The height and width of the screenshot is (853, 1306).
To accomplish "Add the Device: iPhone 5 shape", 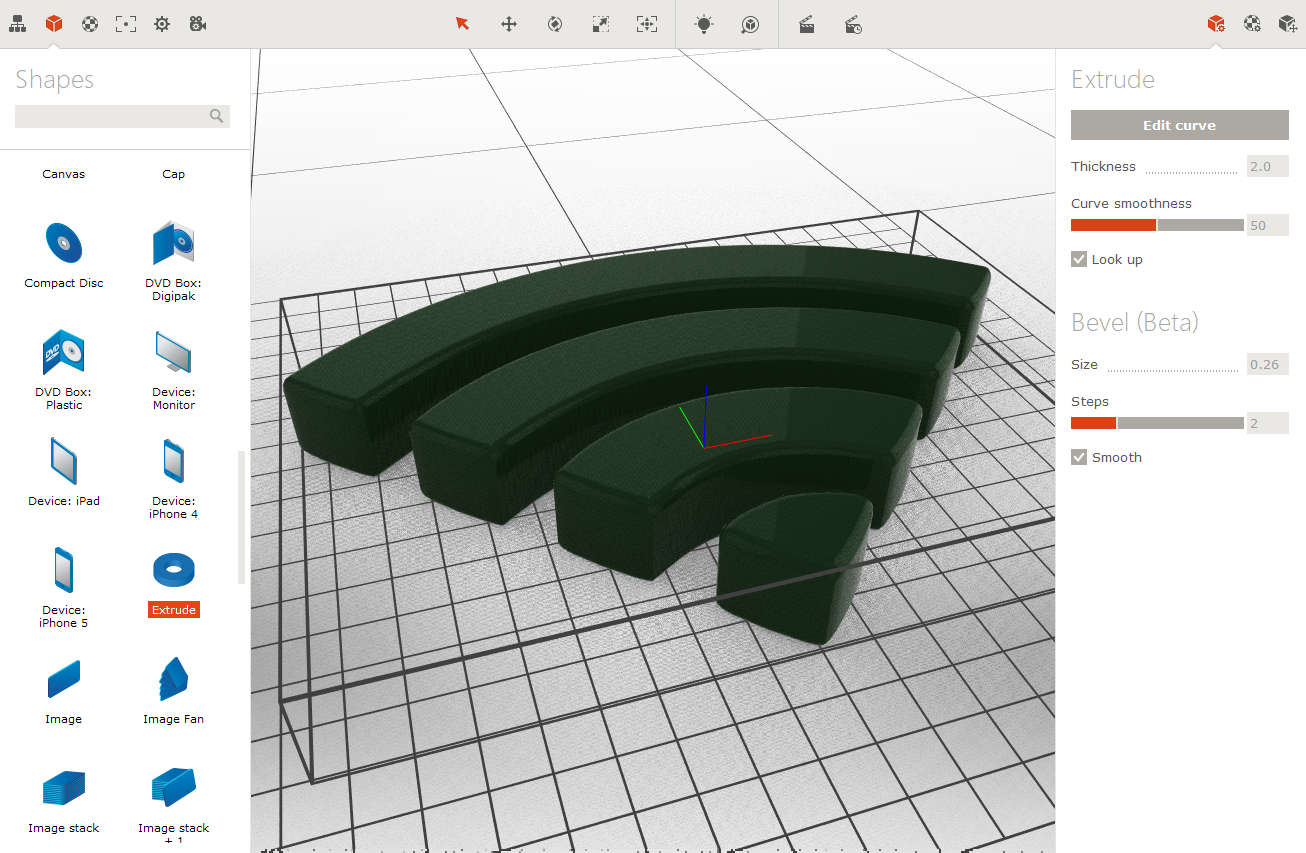I will (63, 570).
